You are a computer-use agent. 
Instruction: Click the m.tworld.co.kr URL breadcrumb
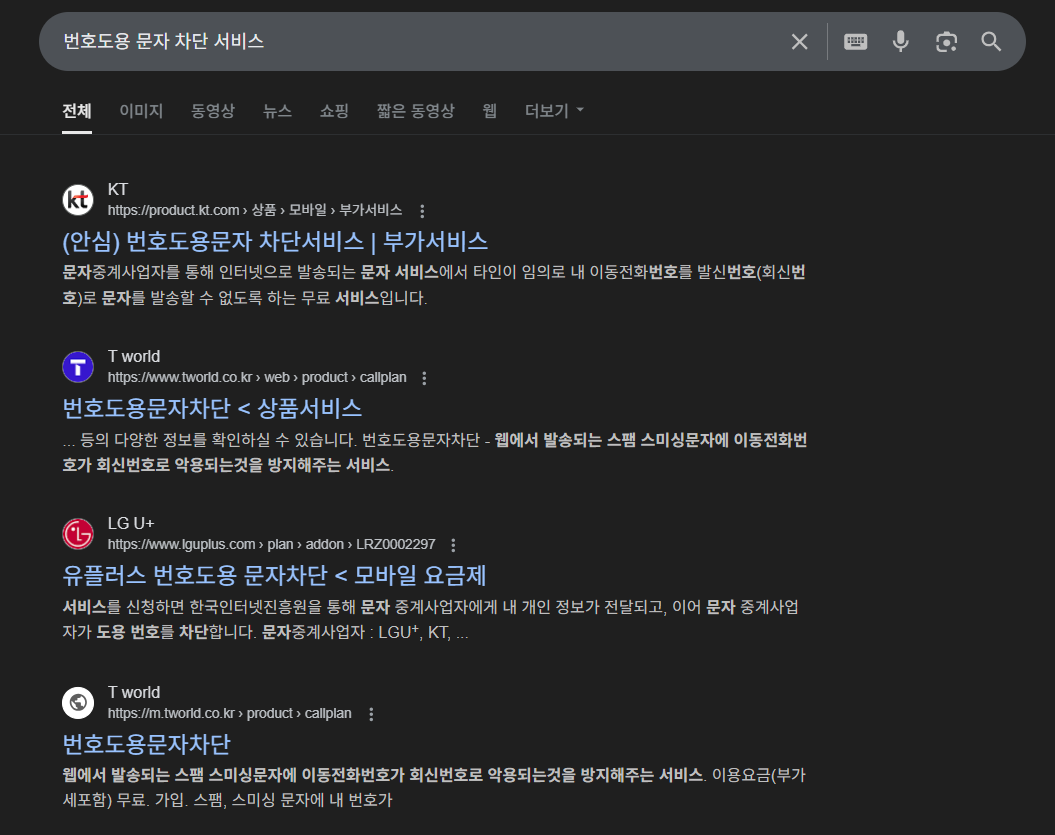click(x=229, y=713)
